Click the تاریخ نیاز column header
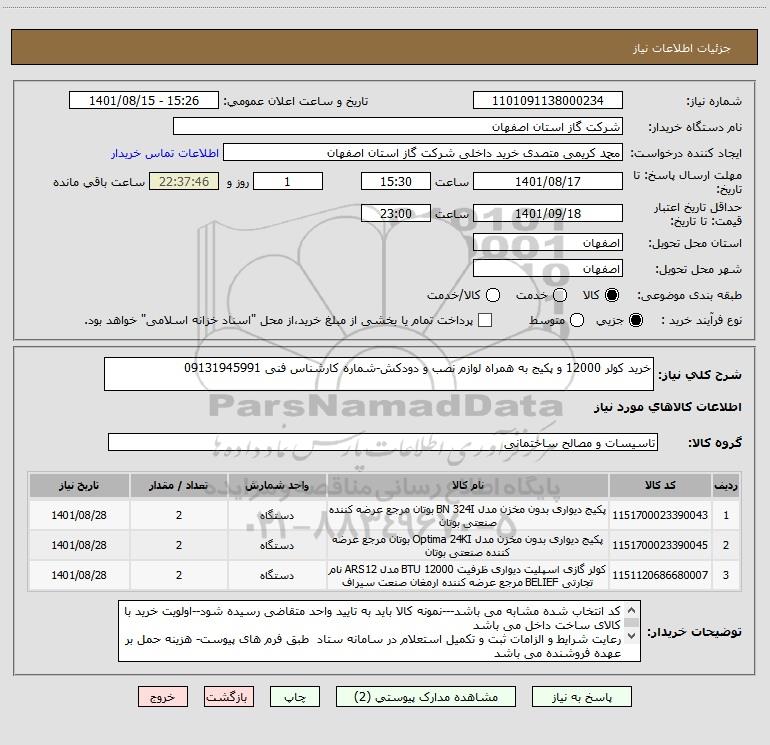Screen dimensions: 770x745 tap(79, 485)
